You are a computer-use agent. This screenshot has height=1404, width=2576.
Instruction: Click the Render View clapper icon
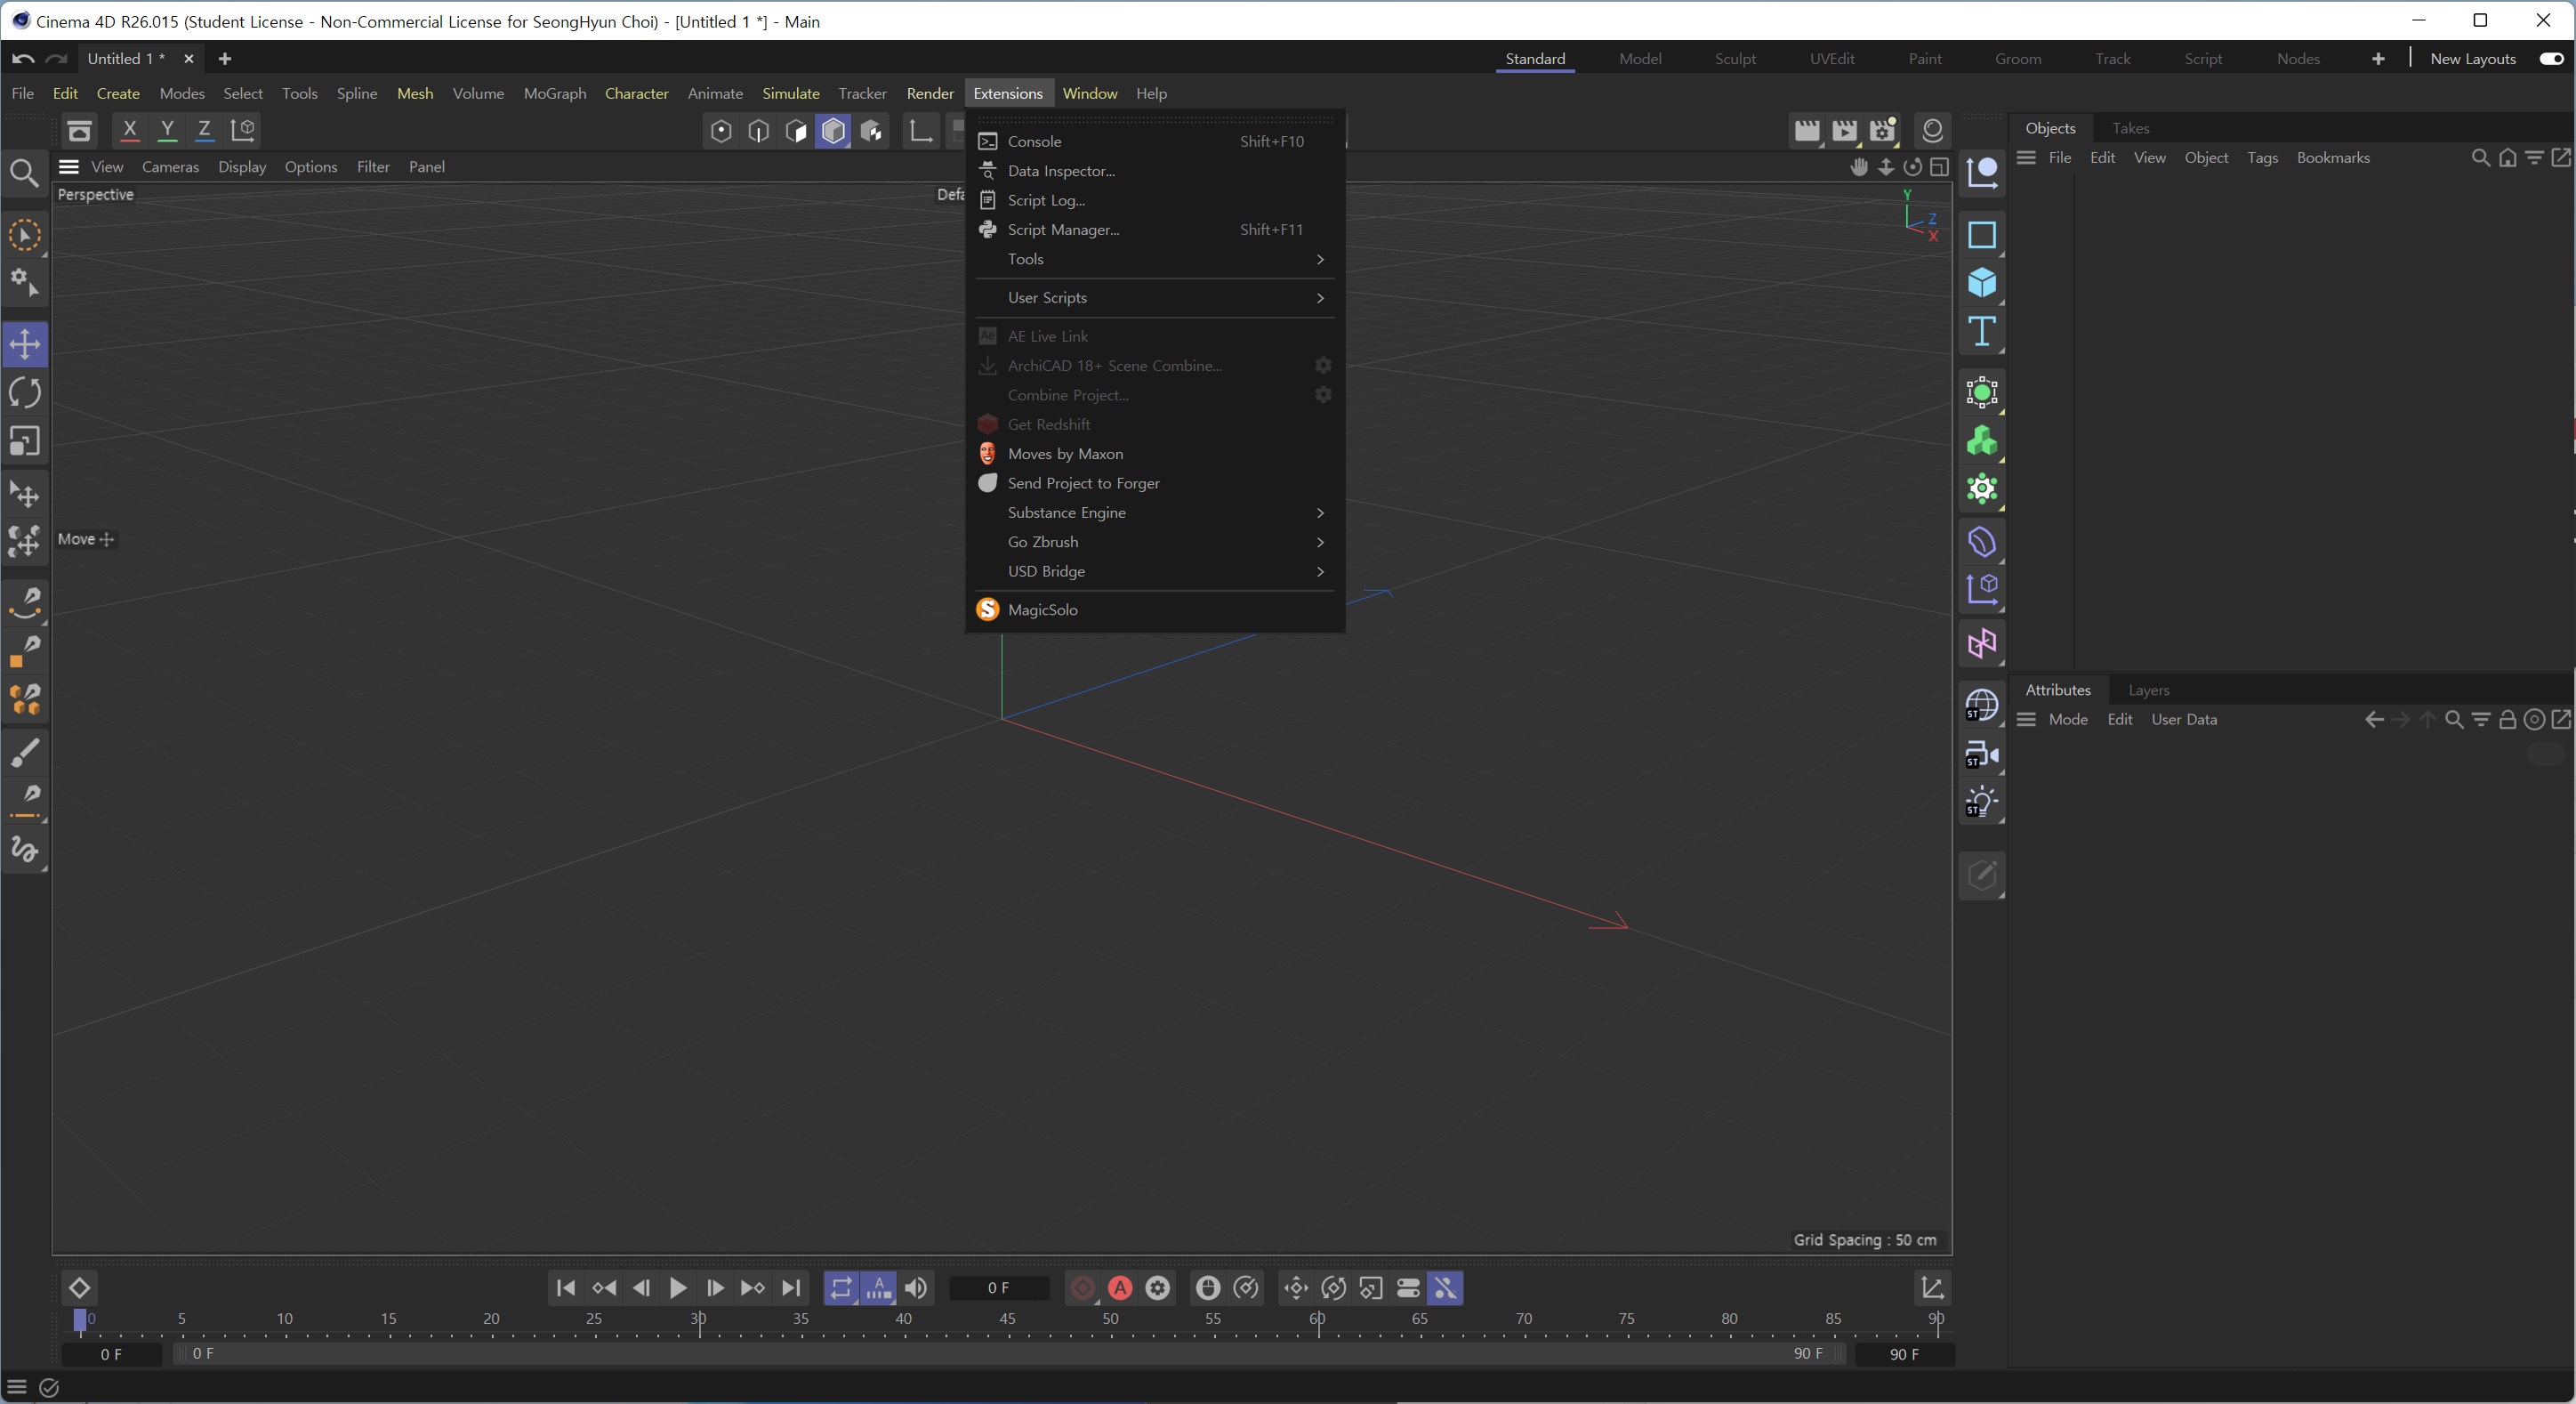coord(1807,131)
